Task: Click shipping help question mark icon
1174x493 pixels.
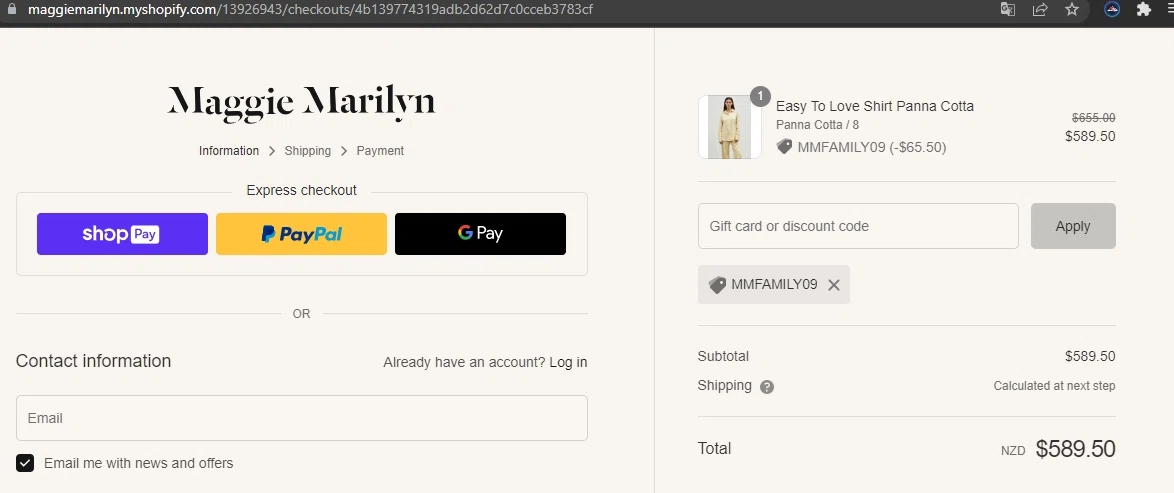Action: click(x=767, y=387)
